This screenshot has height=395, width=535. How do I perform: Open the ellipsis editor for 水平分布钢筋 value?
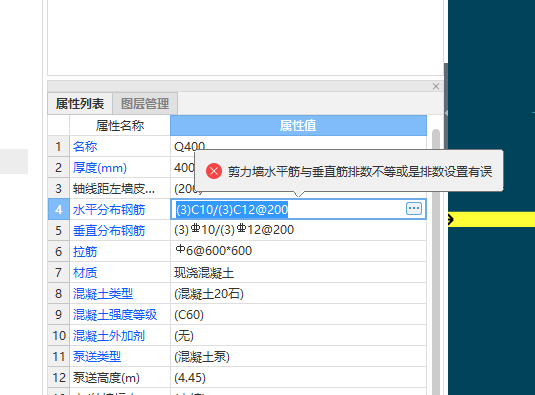coord(414,208)
